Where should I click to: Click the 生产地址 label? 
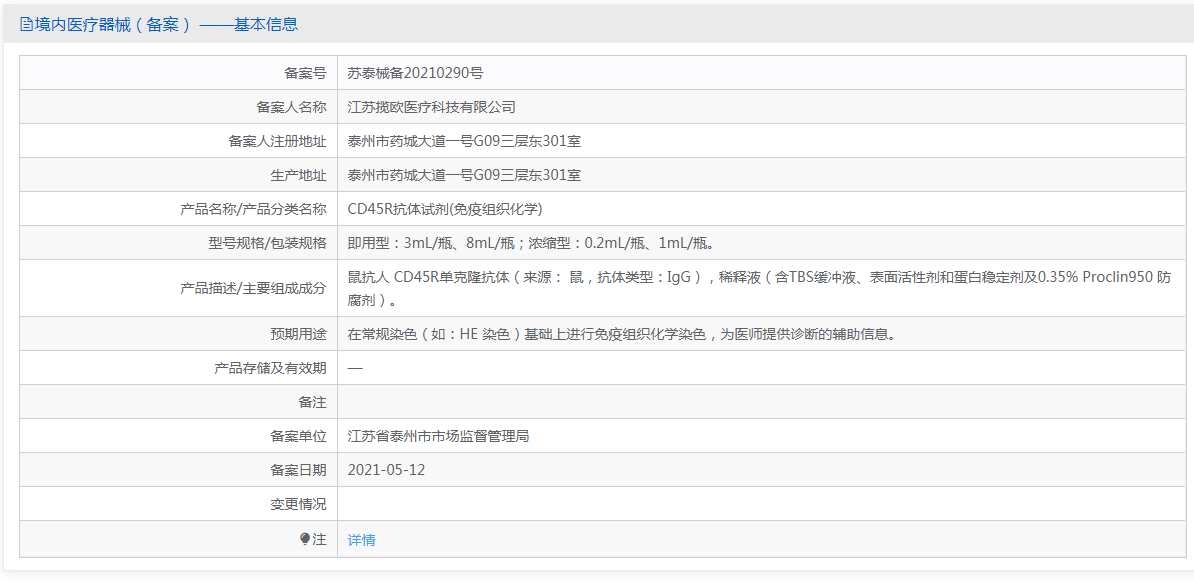(298, 175)
